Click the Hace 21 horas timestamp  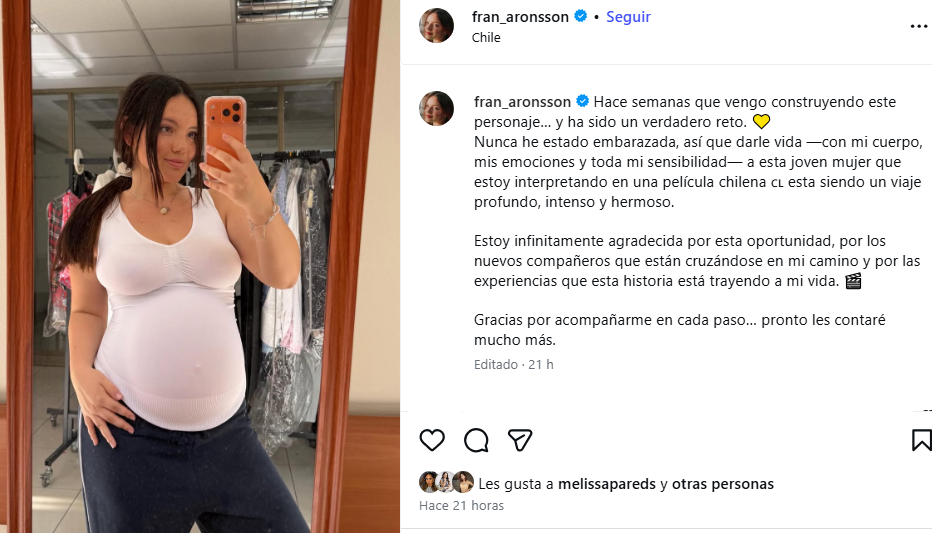461,506
